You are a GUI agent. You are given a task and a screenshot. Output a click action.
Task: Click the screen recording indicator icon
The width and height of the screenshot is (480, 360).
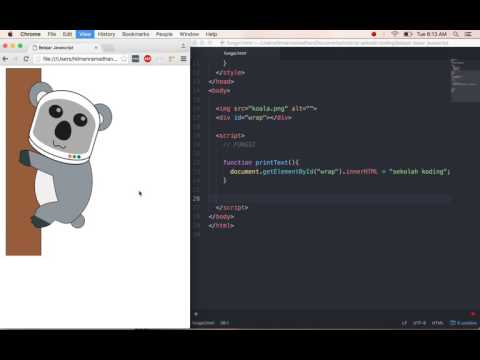(x=374, y=34)
